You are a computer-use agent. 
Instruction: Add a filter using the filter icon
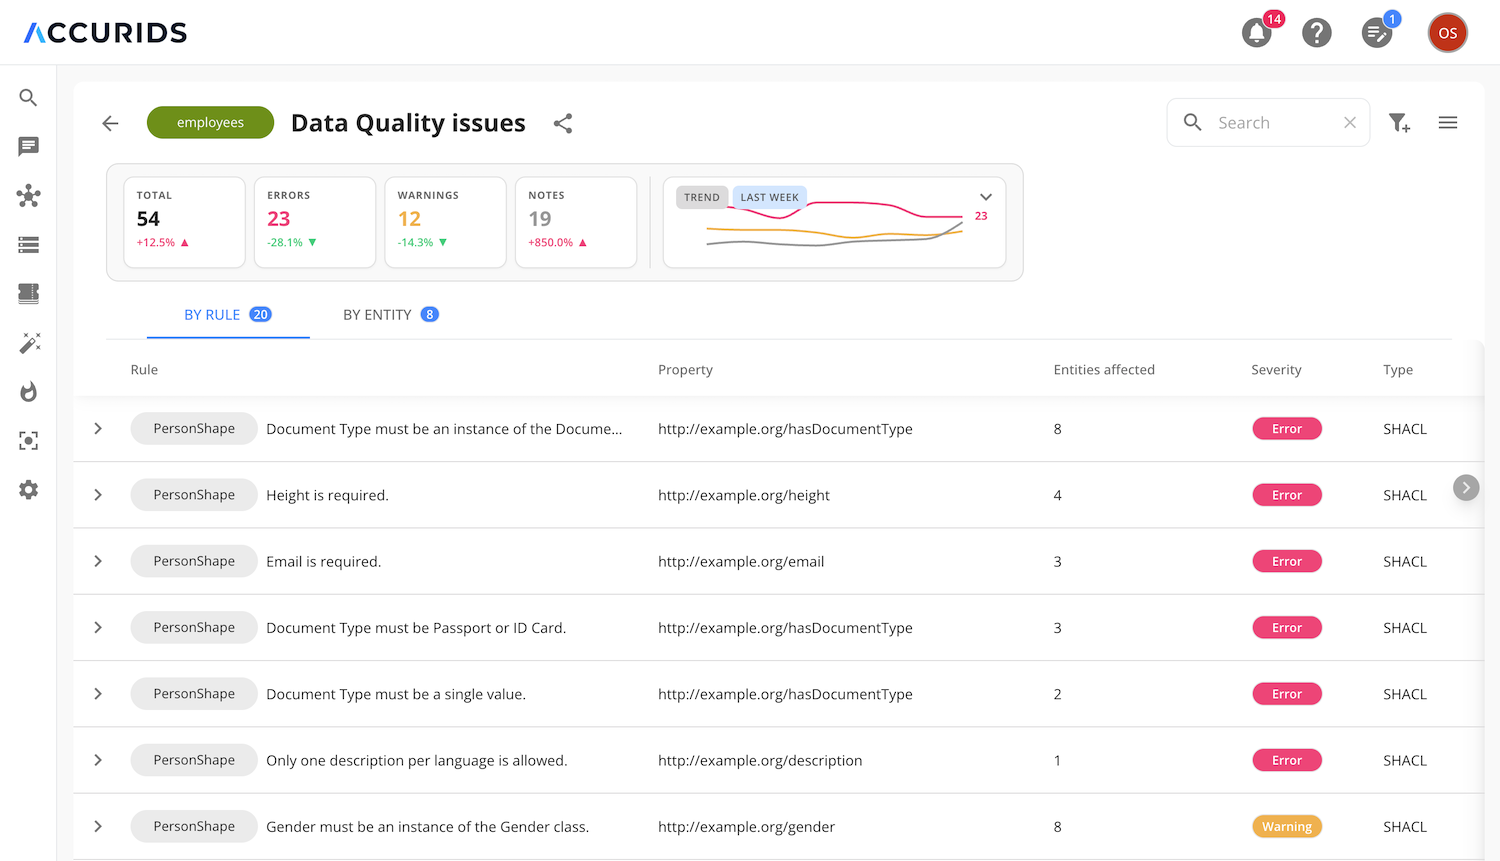pyautogui.click(x=1399, y=122)
